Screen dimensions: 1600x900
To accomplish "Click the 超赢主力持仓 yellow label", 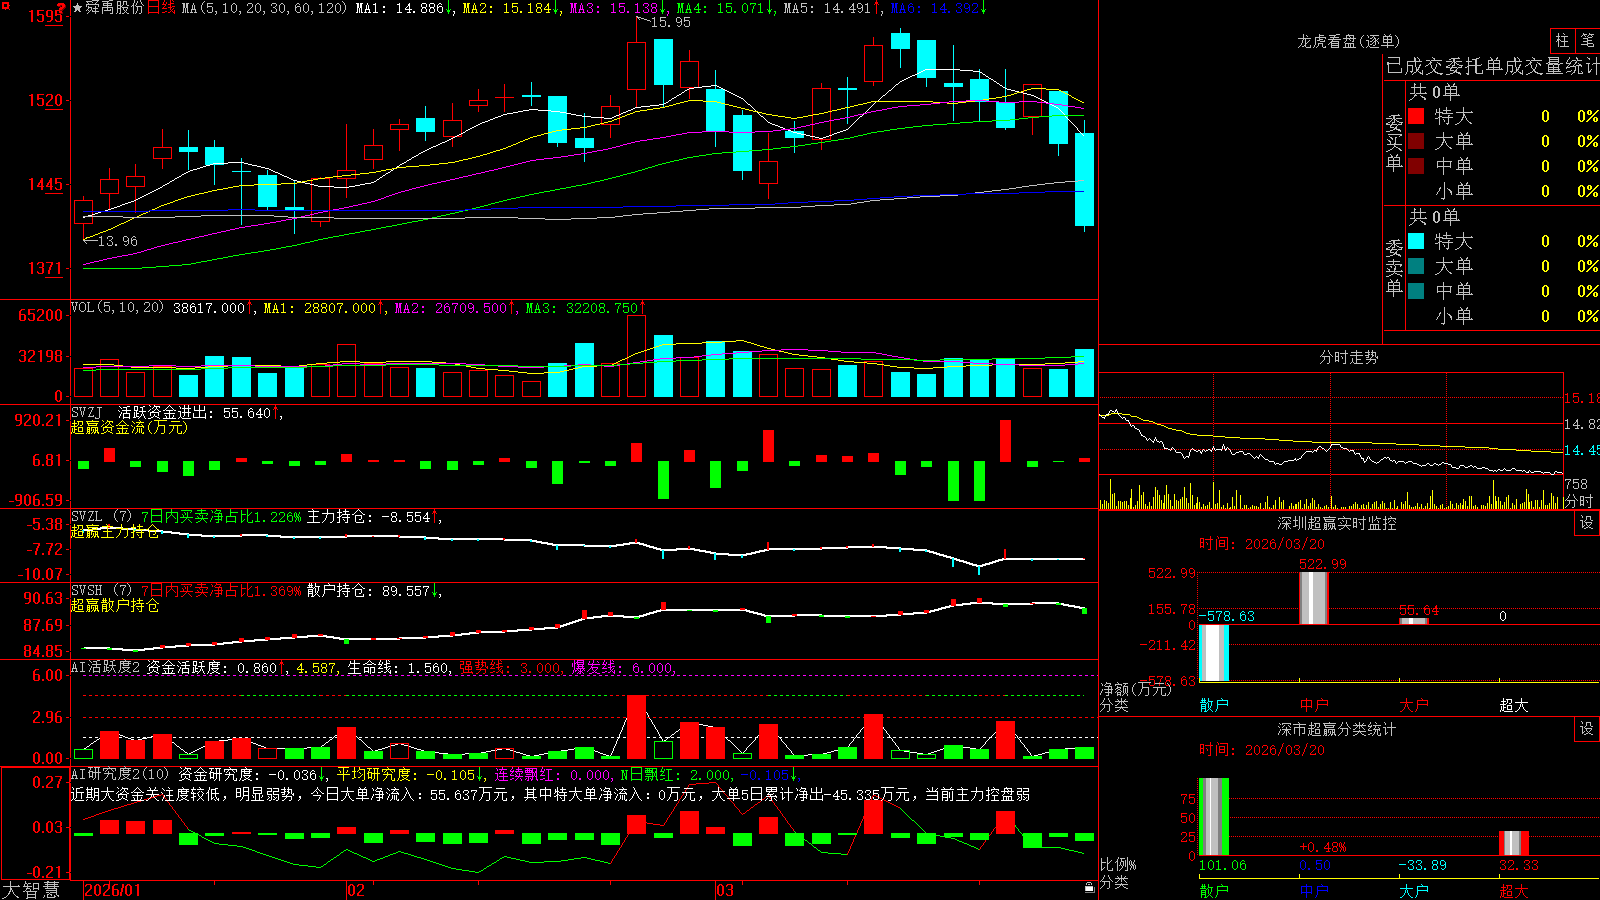I will click(115, 532).
